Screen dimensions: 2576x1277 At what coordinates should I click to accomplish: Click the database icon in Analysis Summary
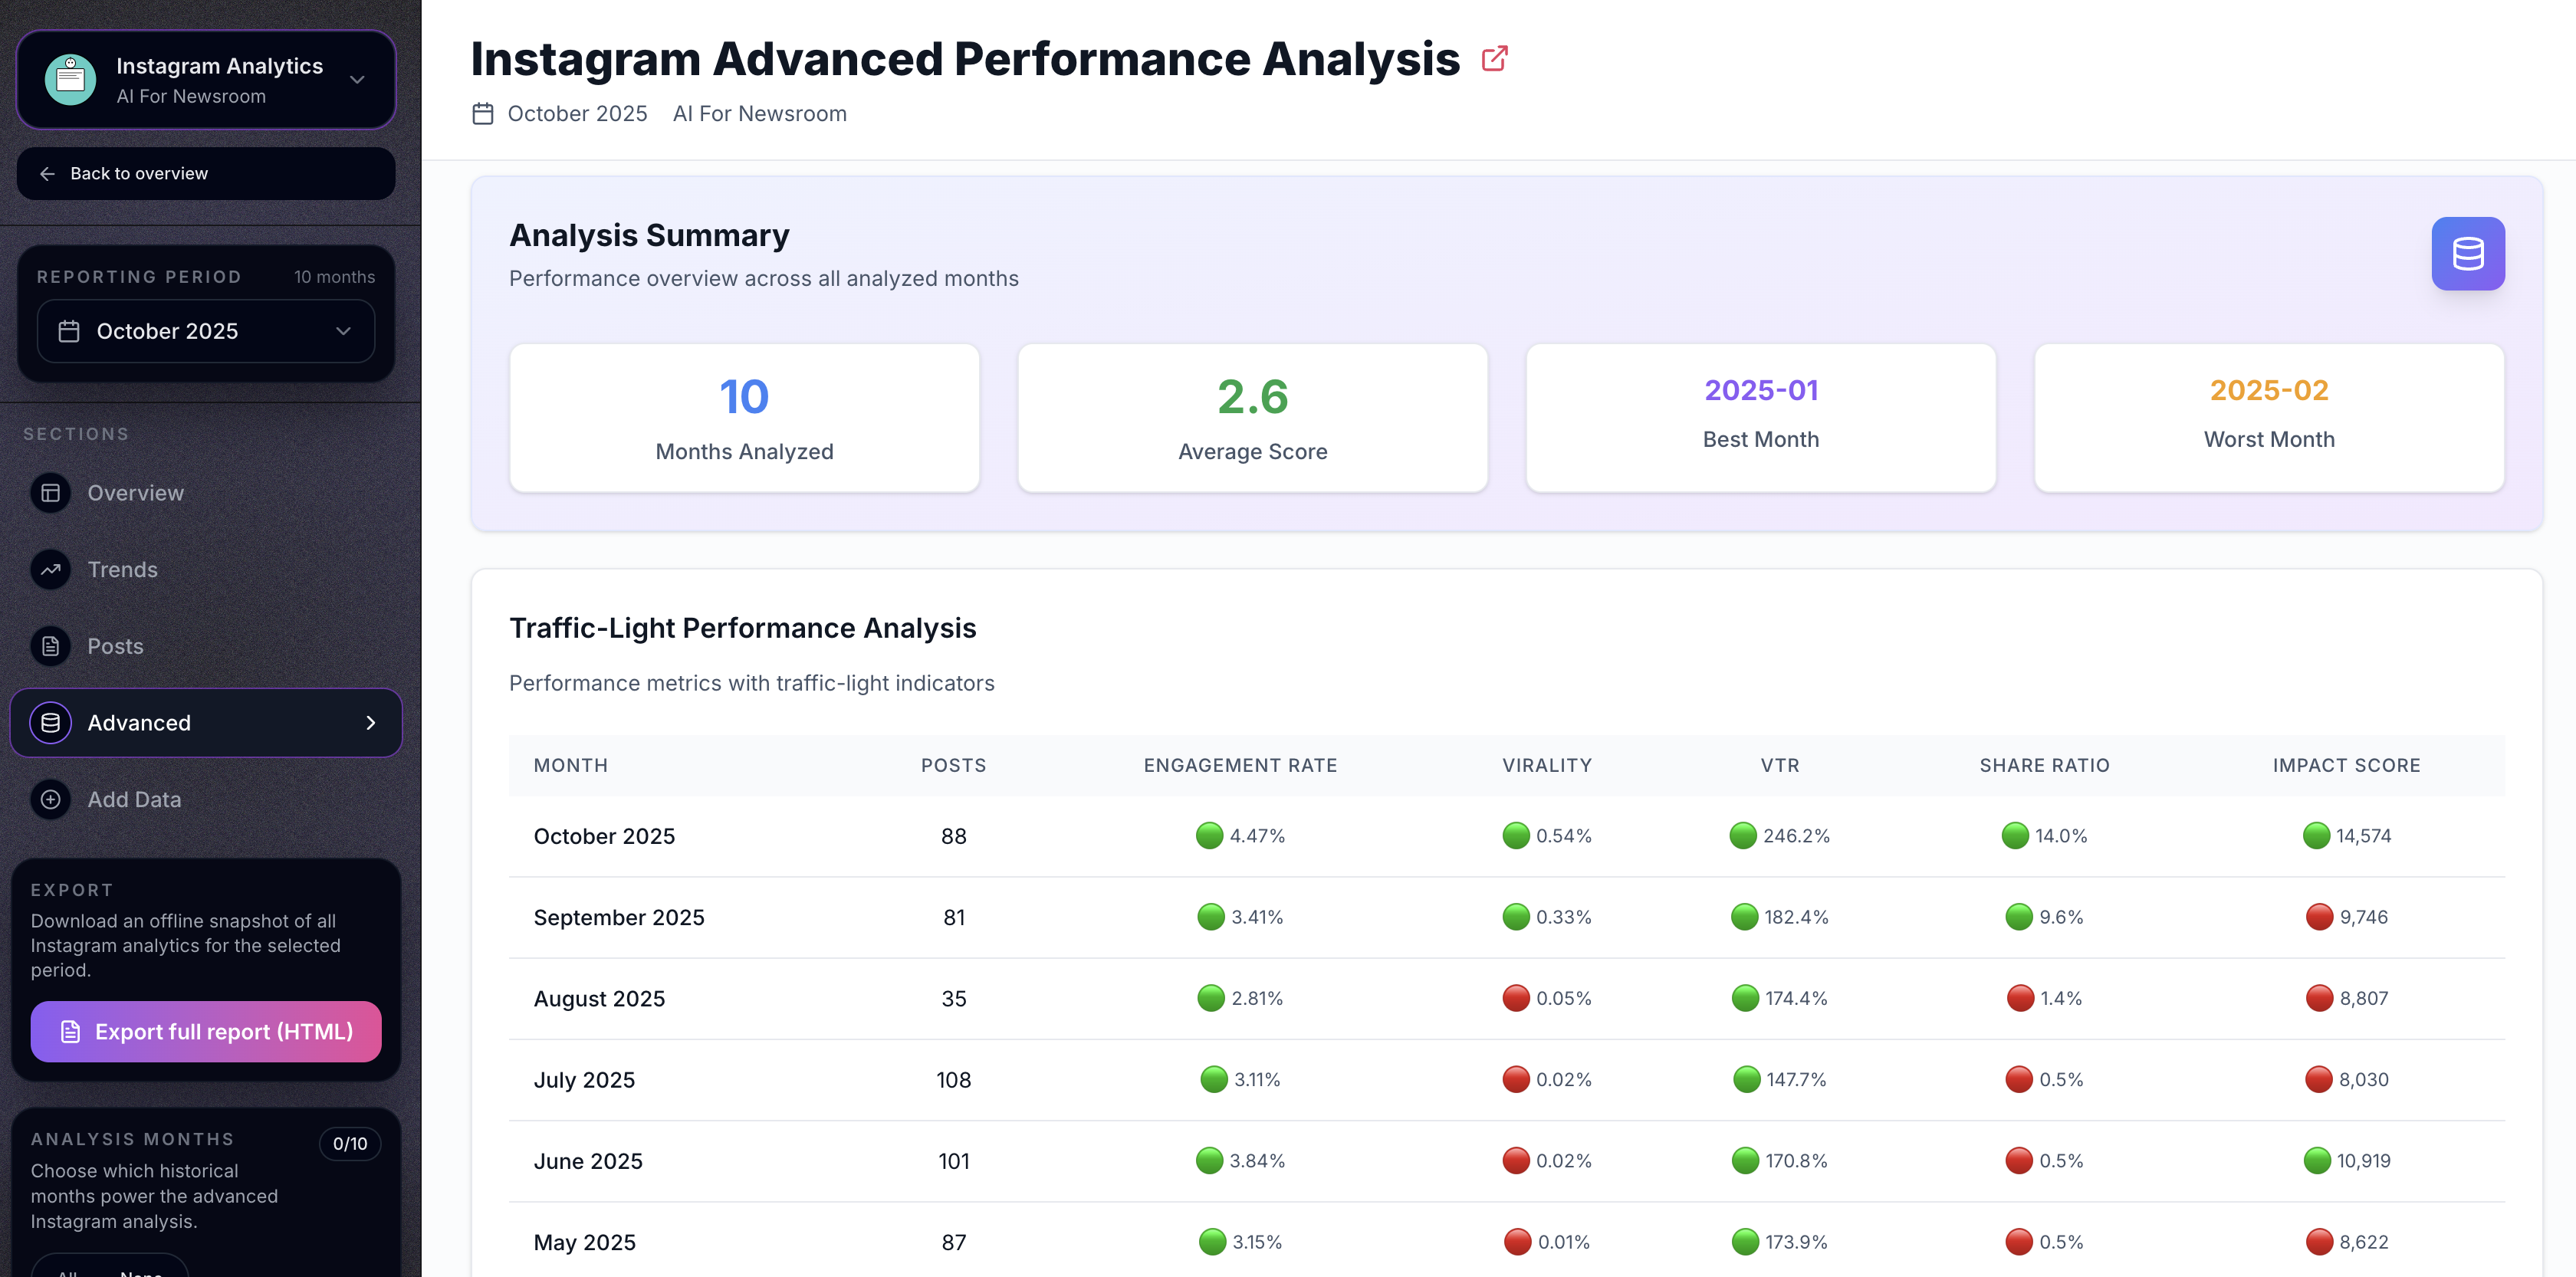pyautogui.click(x=2468, y=253)
